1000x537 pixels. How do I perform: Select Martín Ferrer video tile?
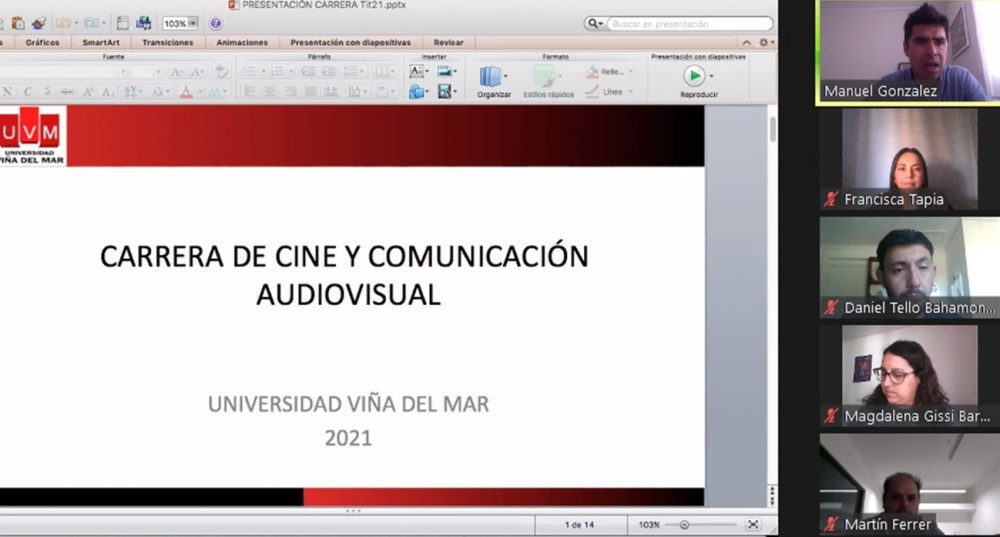click(x=909, y=485)
